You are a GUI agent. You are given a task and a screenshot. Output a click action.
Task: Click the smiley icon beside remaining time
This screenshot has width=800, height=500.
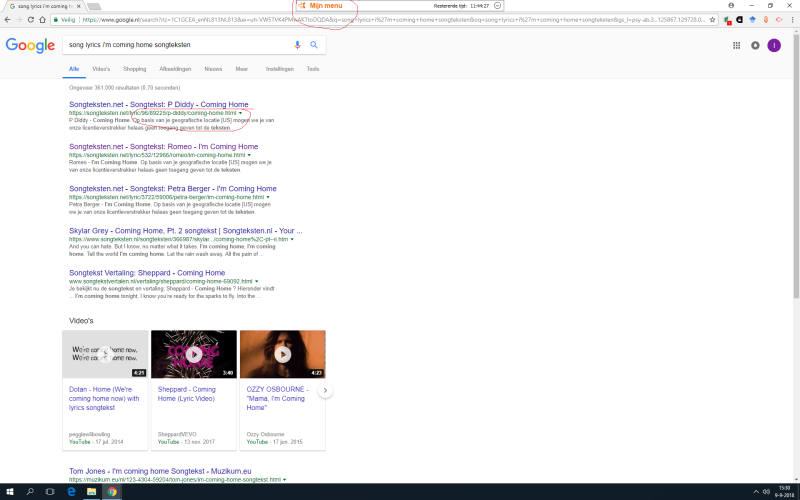click(x=497, y=6)
